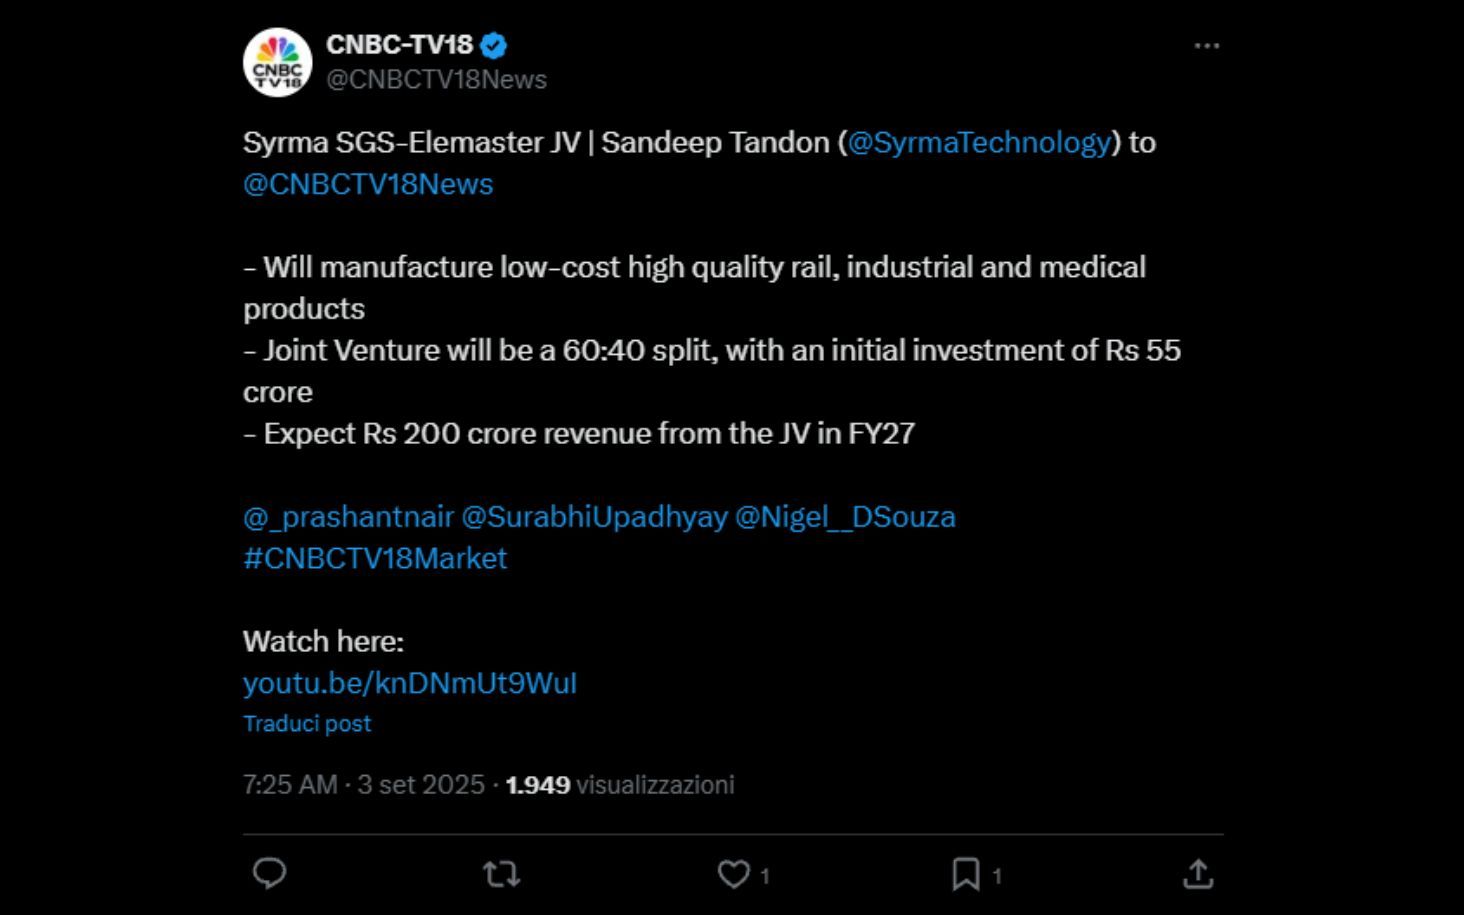Click the 7:25 AM · 3 set 2025 timestamp

coord(363,785)
